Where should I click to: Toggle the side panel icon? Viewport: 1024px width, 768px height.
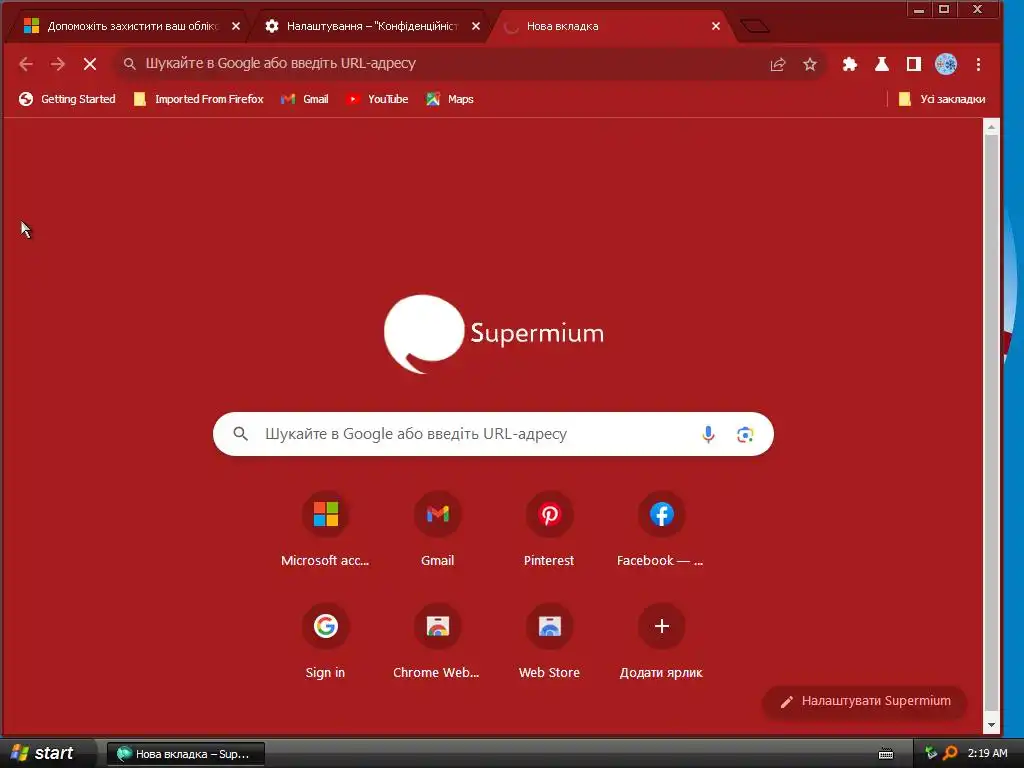coord(914,64)
